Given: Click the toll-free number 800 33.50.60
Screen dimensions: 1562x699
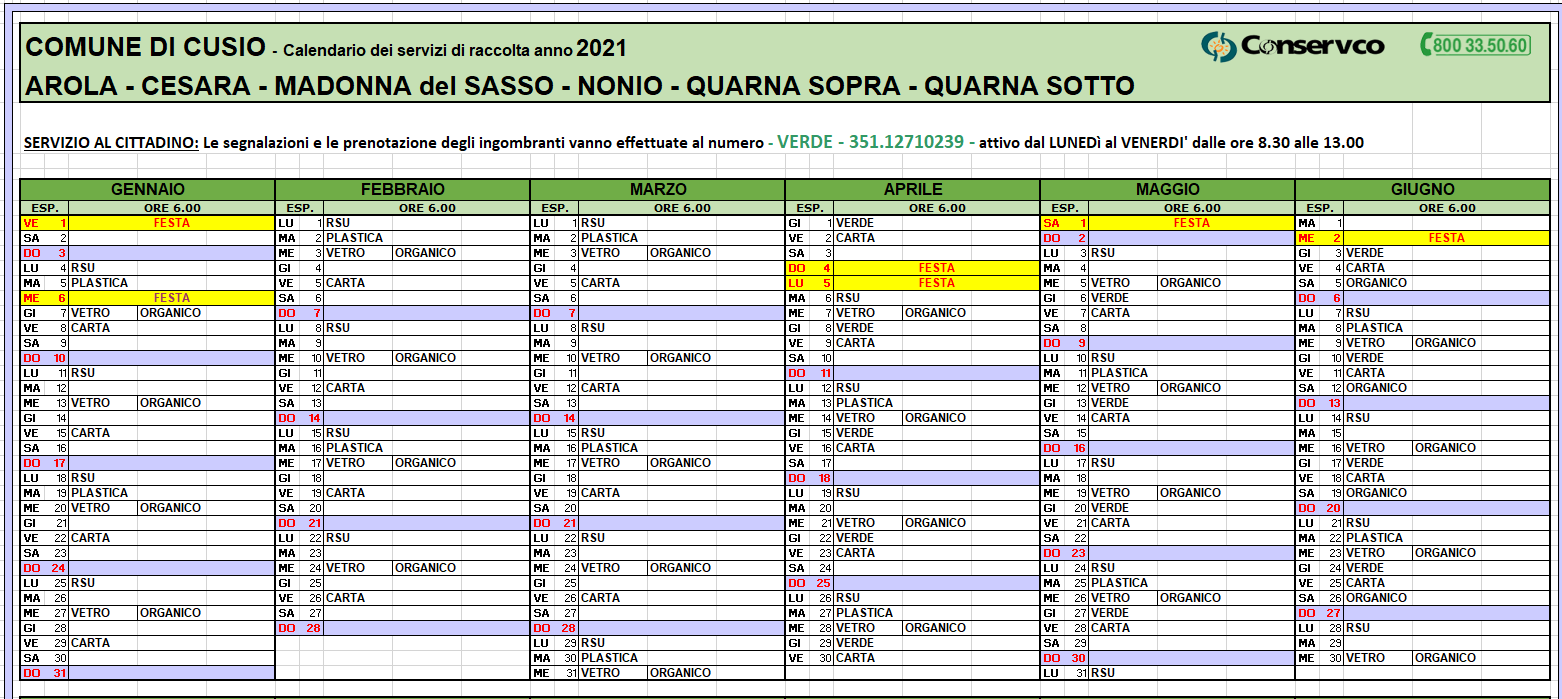Looking at the screenshot, I should [x=1480, y=46].
